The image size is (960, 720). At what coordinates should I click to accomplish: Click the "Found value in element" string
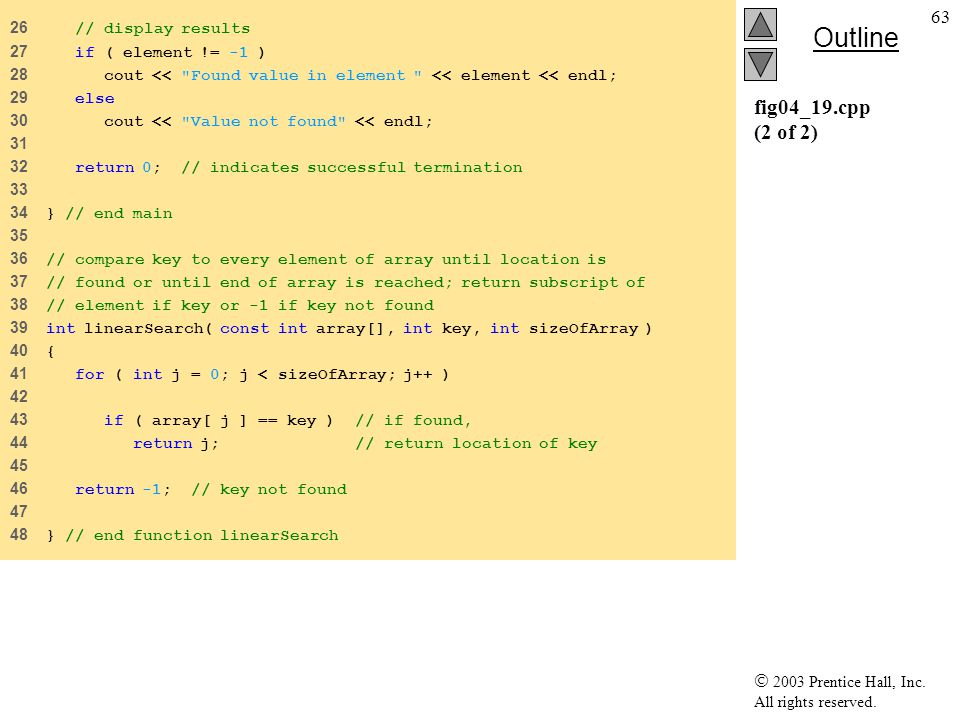point(301,75)
